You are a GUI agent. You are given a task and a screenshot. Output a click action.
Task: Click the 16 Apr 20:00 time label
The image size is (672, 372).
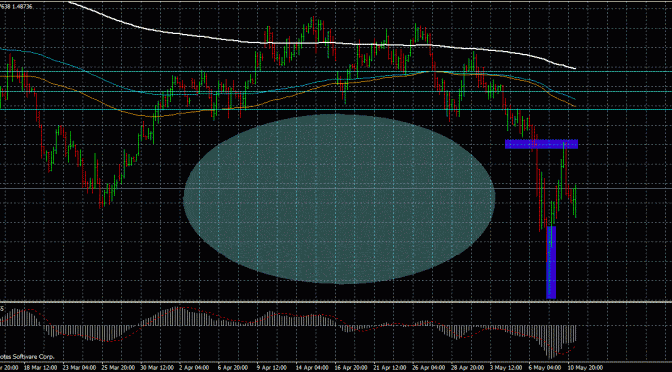click(x=351, y=368)
